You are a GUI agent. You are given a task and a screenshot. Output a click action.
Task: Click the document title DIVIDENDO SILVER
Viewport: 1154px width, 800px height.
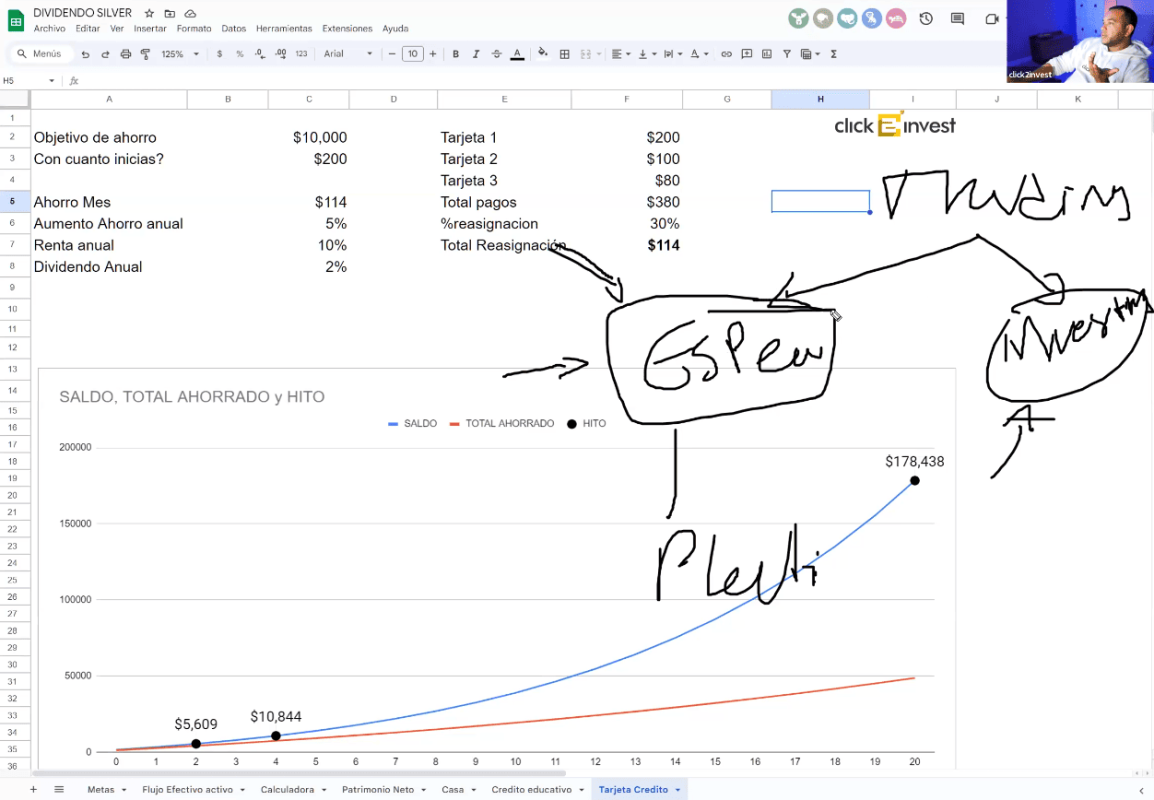[82, 13]
